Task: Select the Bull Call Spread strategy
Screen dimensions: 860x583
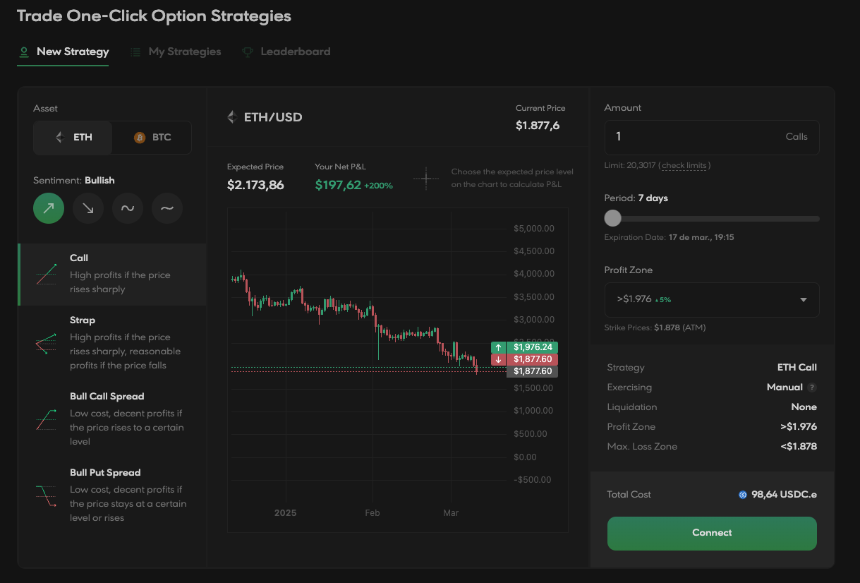Action: click(x=112, y=419)
